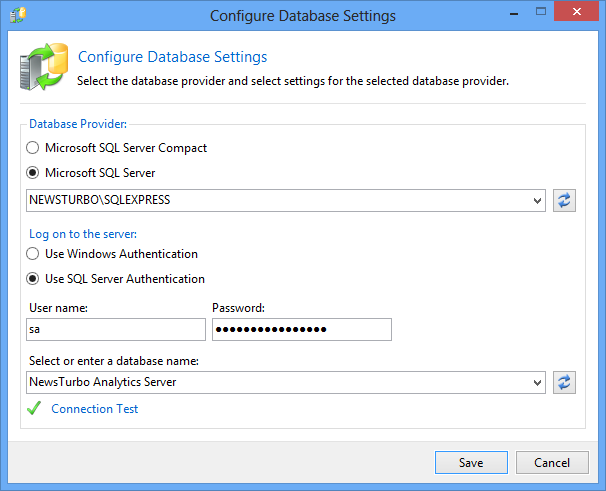Expand the NEWSTURBO\SQLEXPRESS server dropdown arrow
This screenshot has height=491, width=606.
coord(538,200)
